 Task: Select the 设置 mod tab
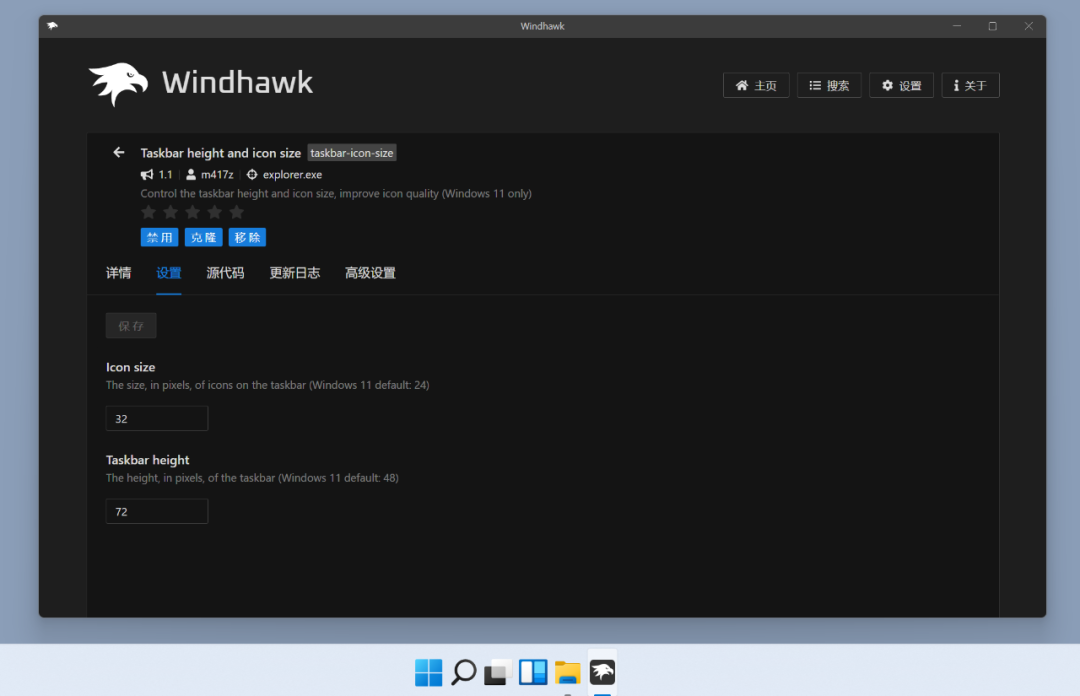pyautogui.click(x=169, y=273)
